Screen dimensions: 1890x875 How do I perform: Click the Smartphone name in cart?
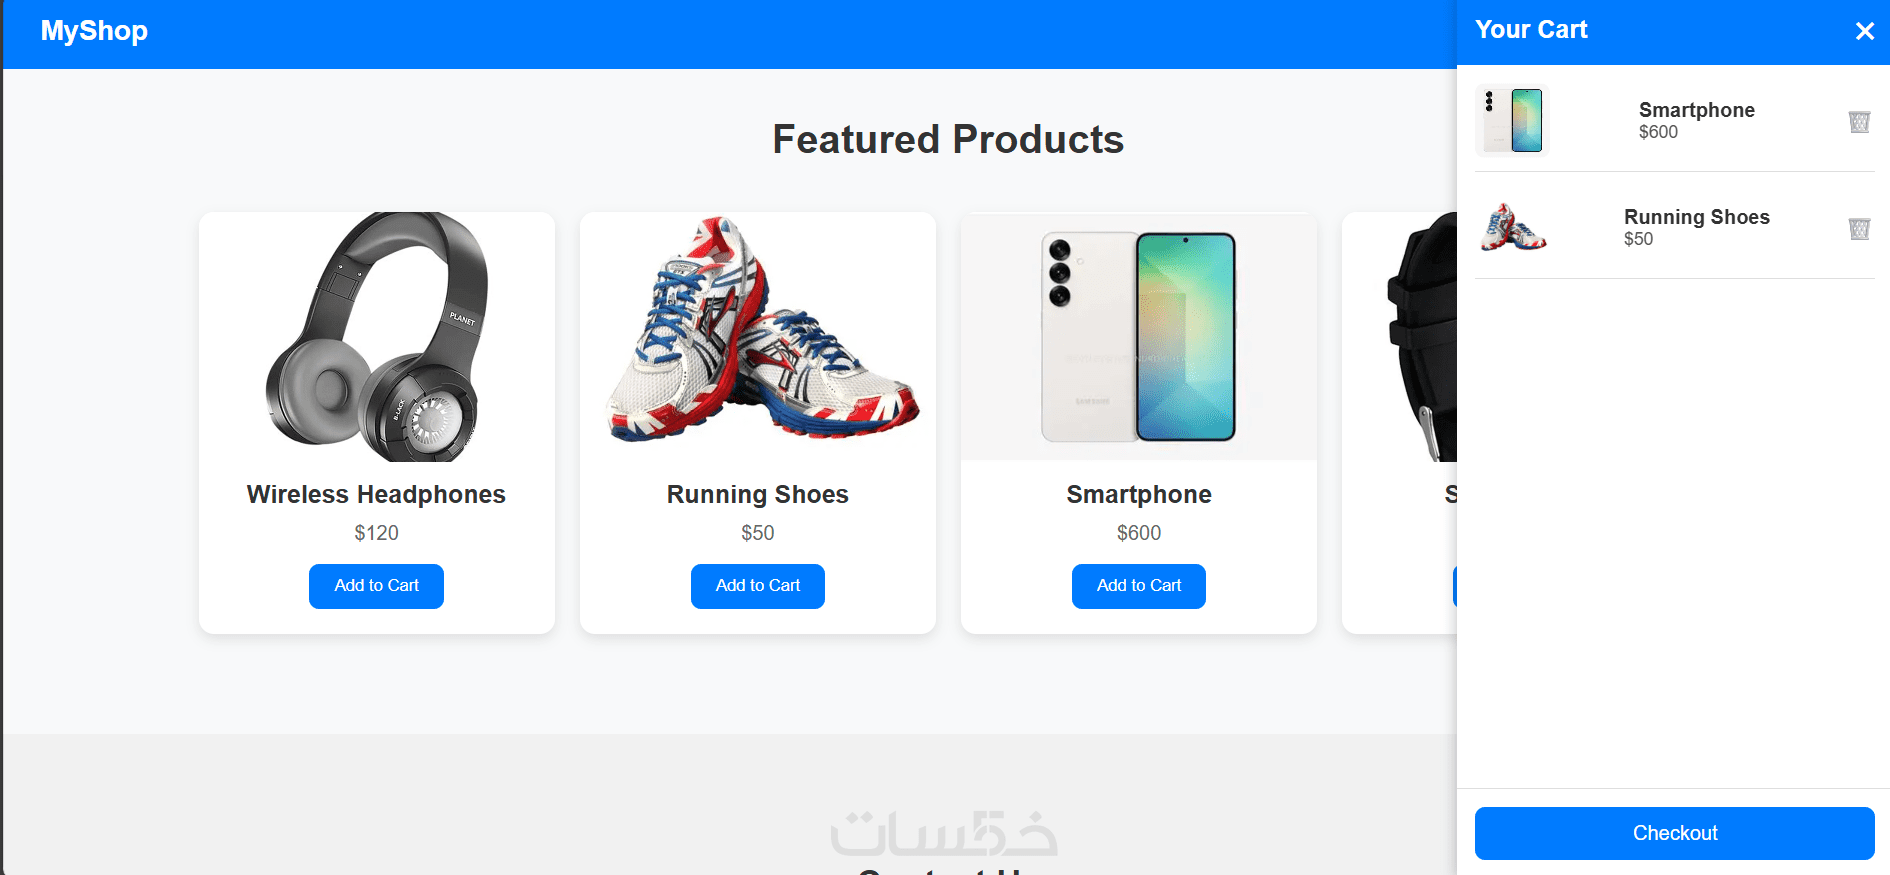pos(1696,110)
